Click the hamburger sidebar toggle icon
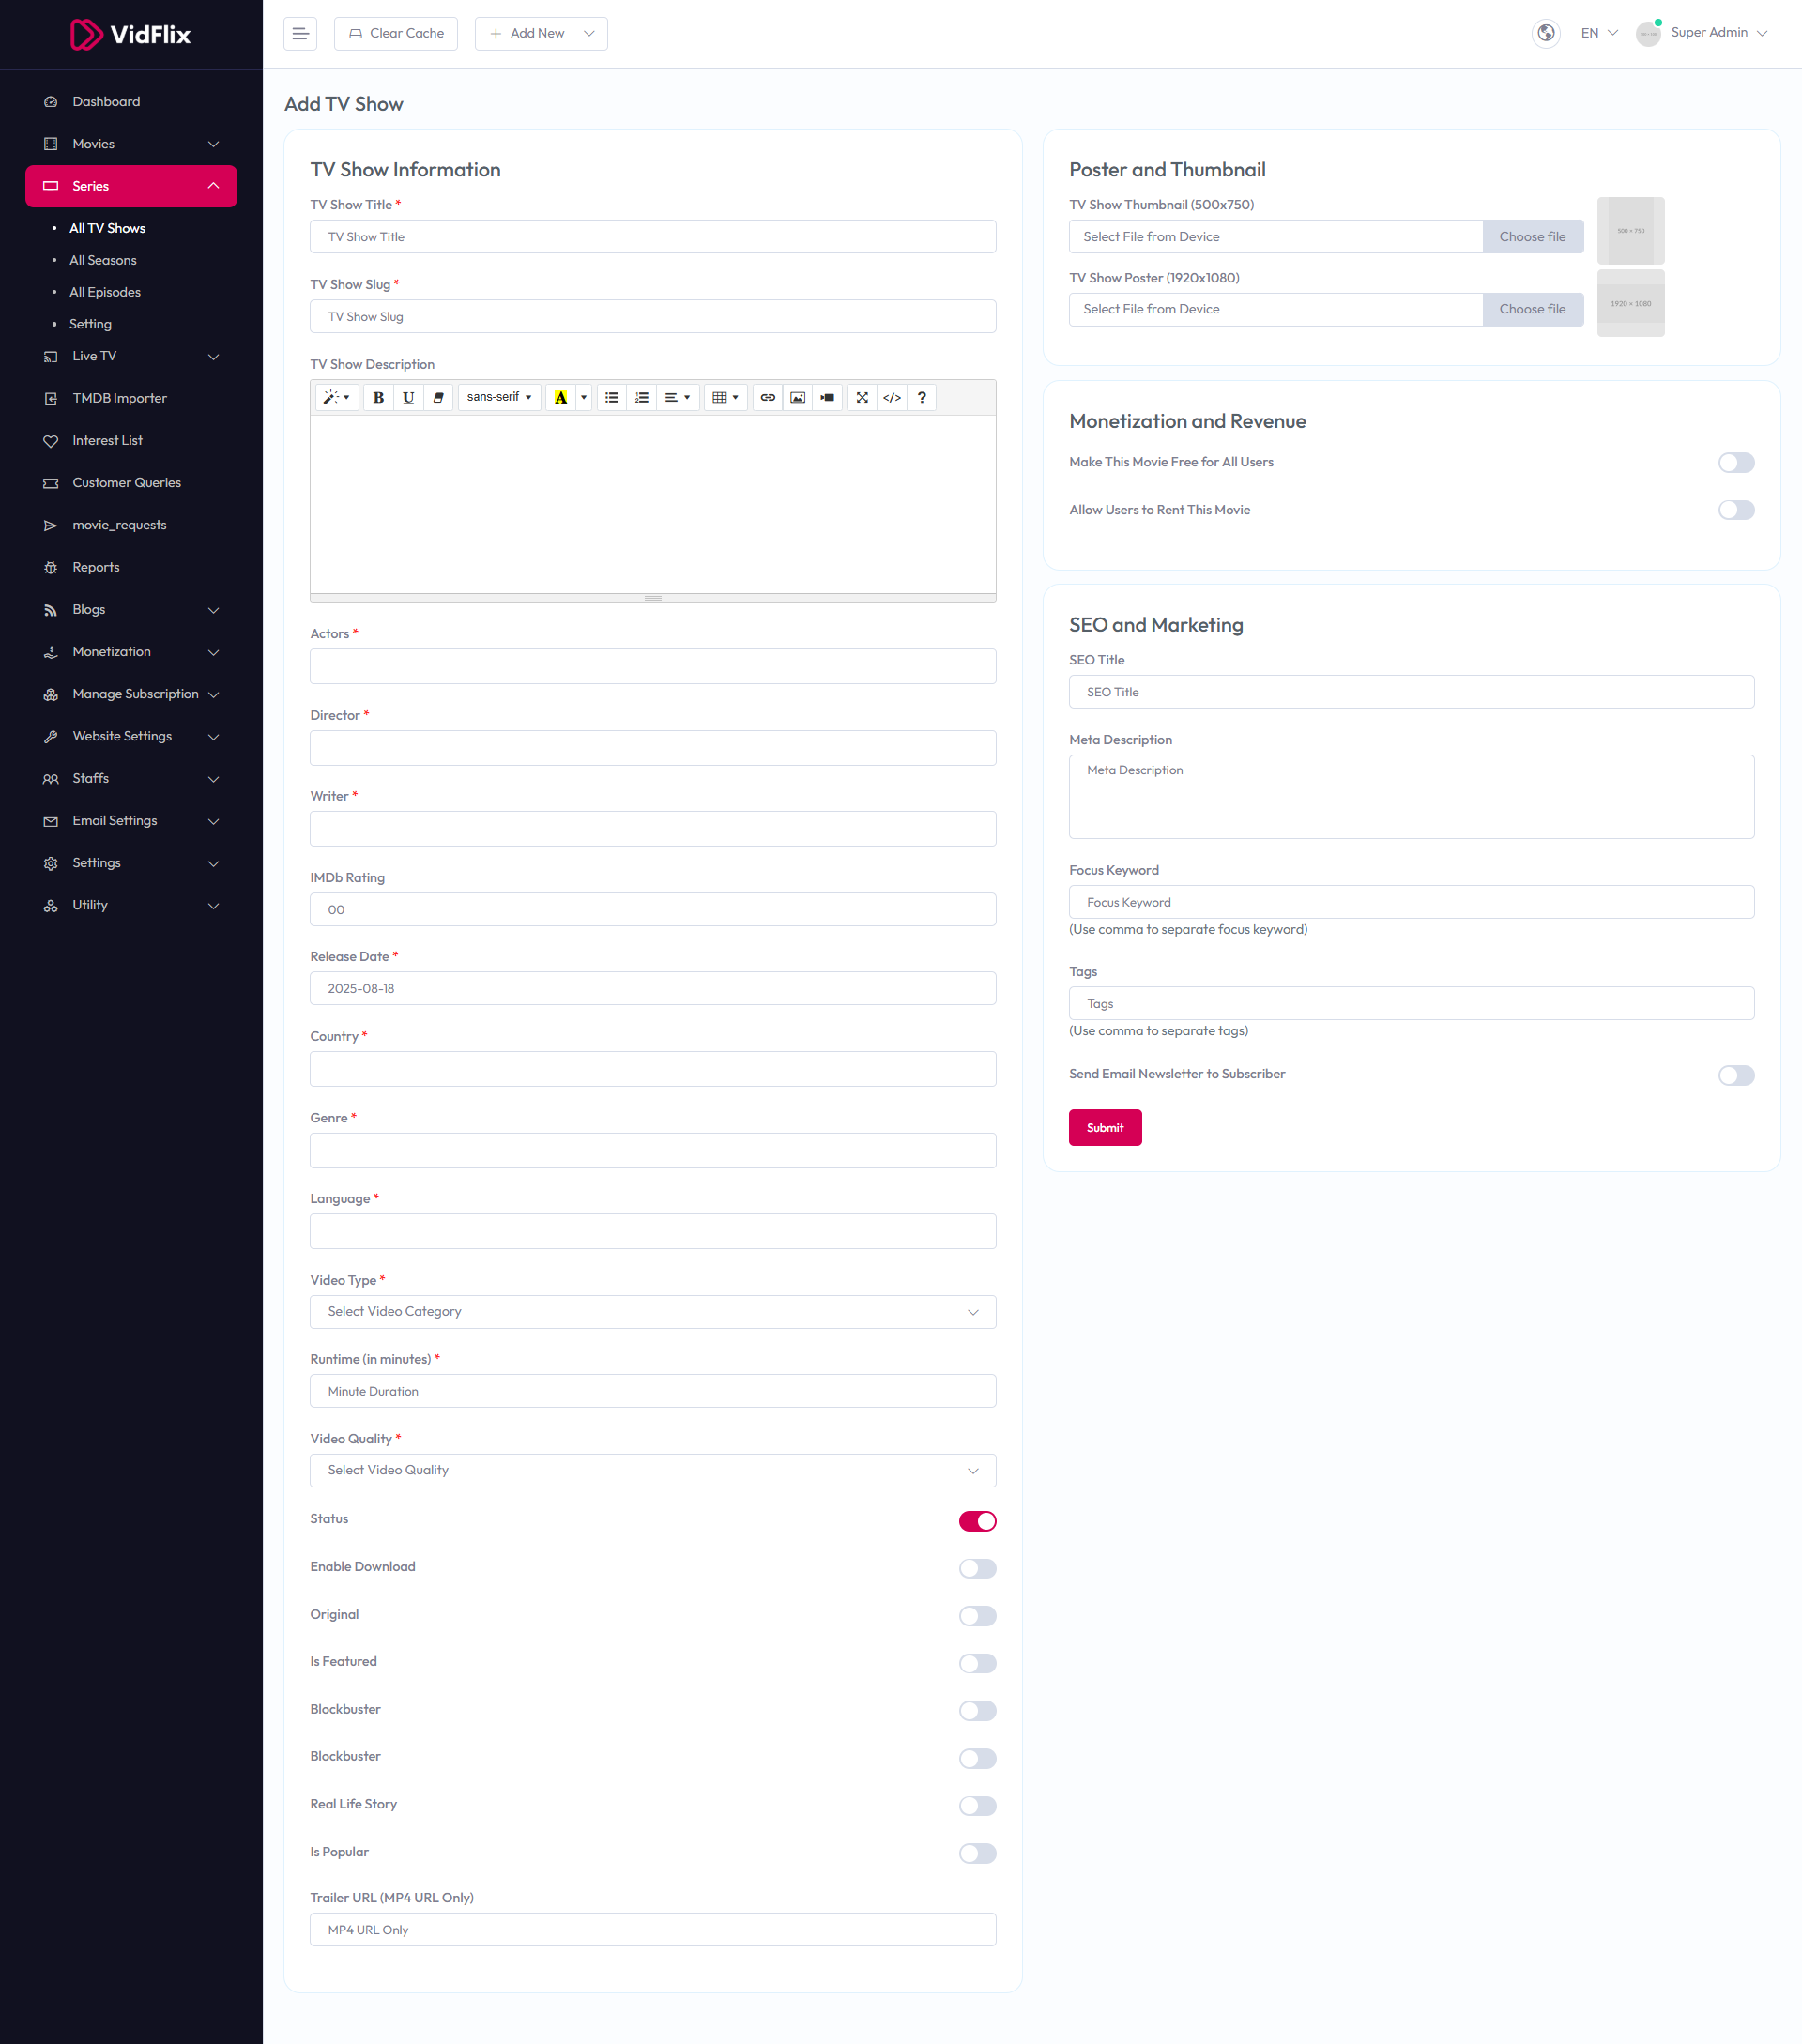The width and height of the screenshot is (1802, 2044). (300, 33)
